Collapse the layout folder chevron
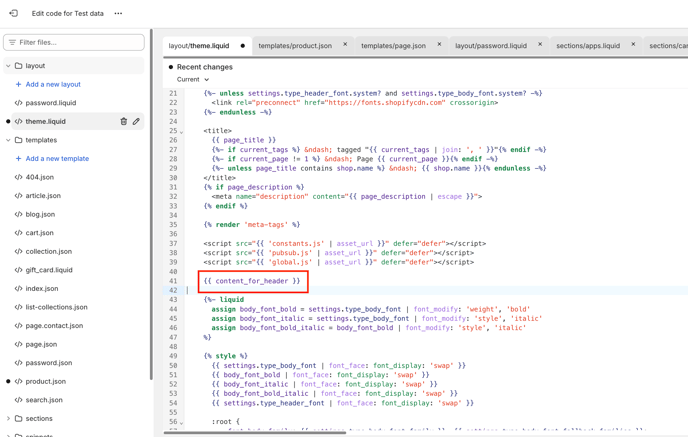688x437 pixels. [8, 66]
